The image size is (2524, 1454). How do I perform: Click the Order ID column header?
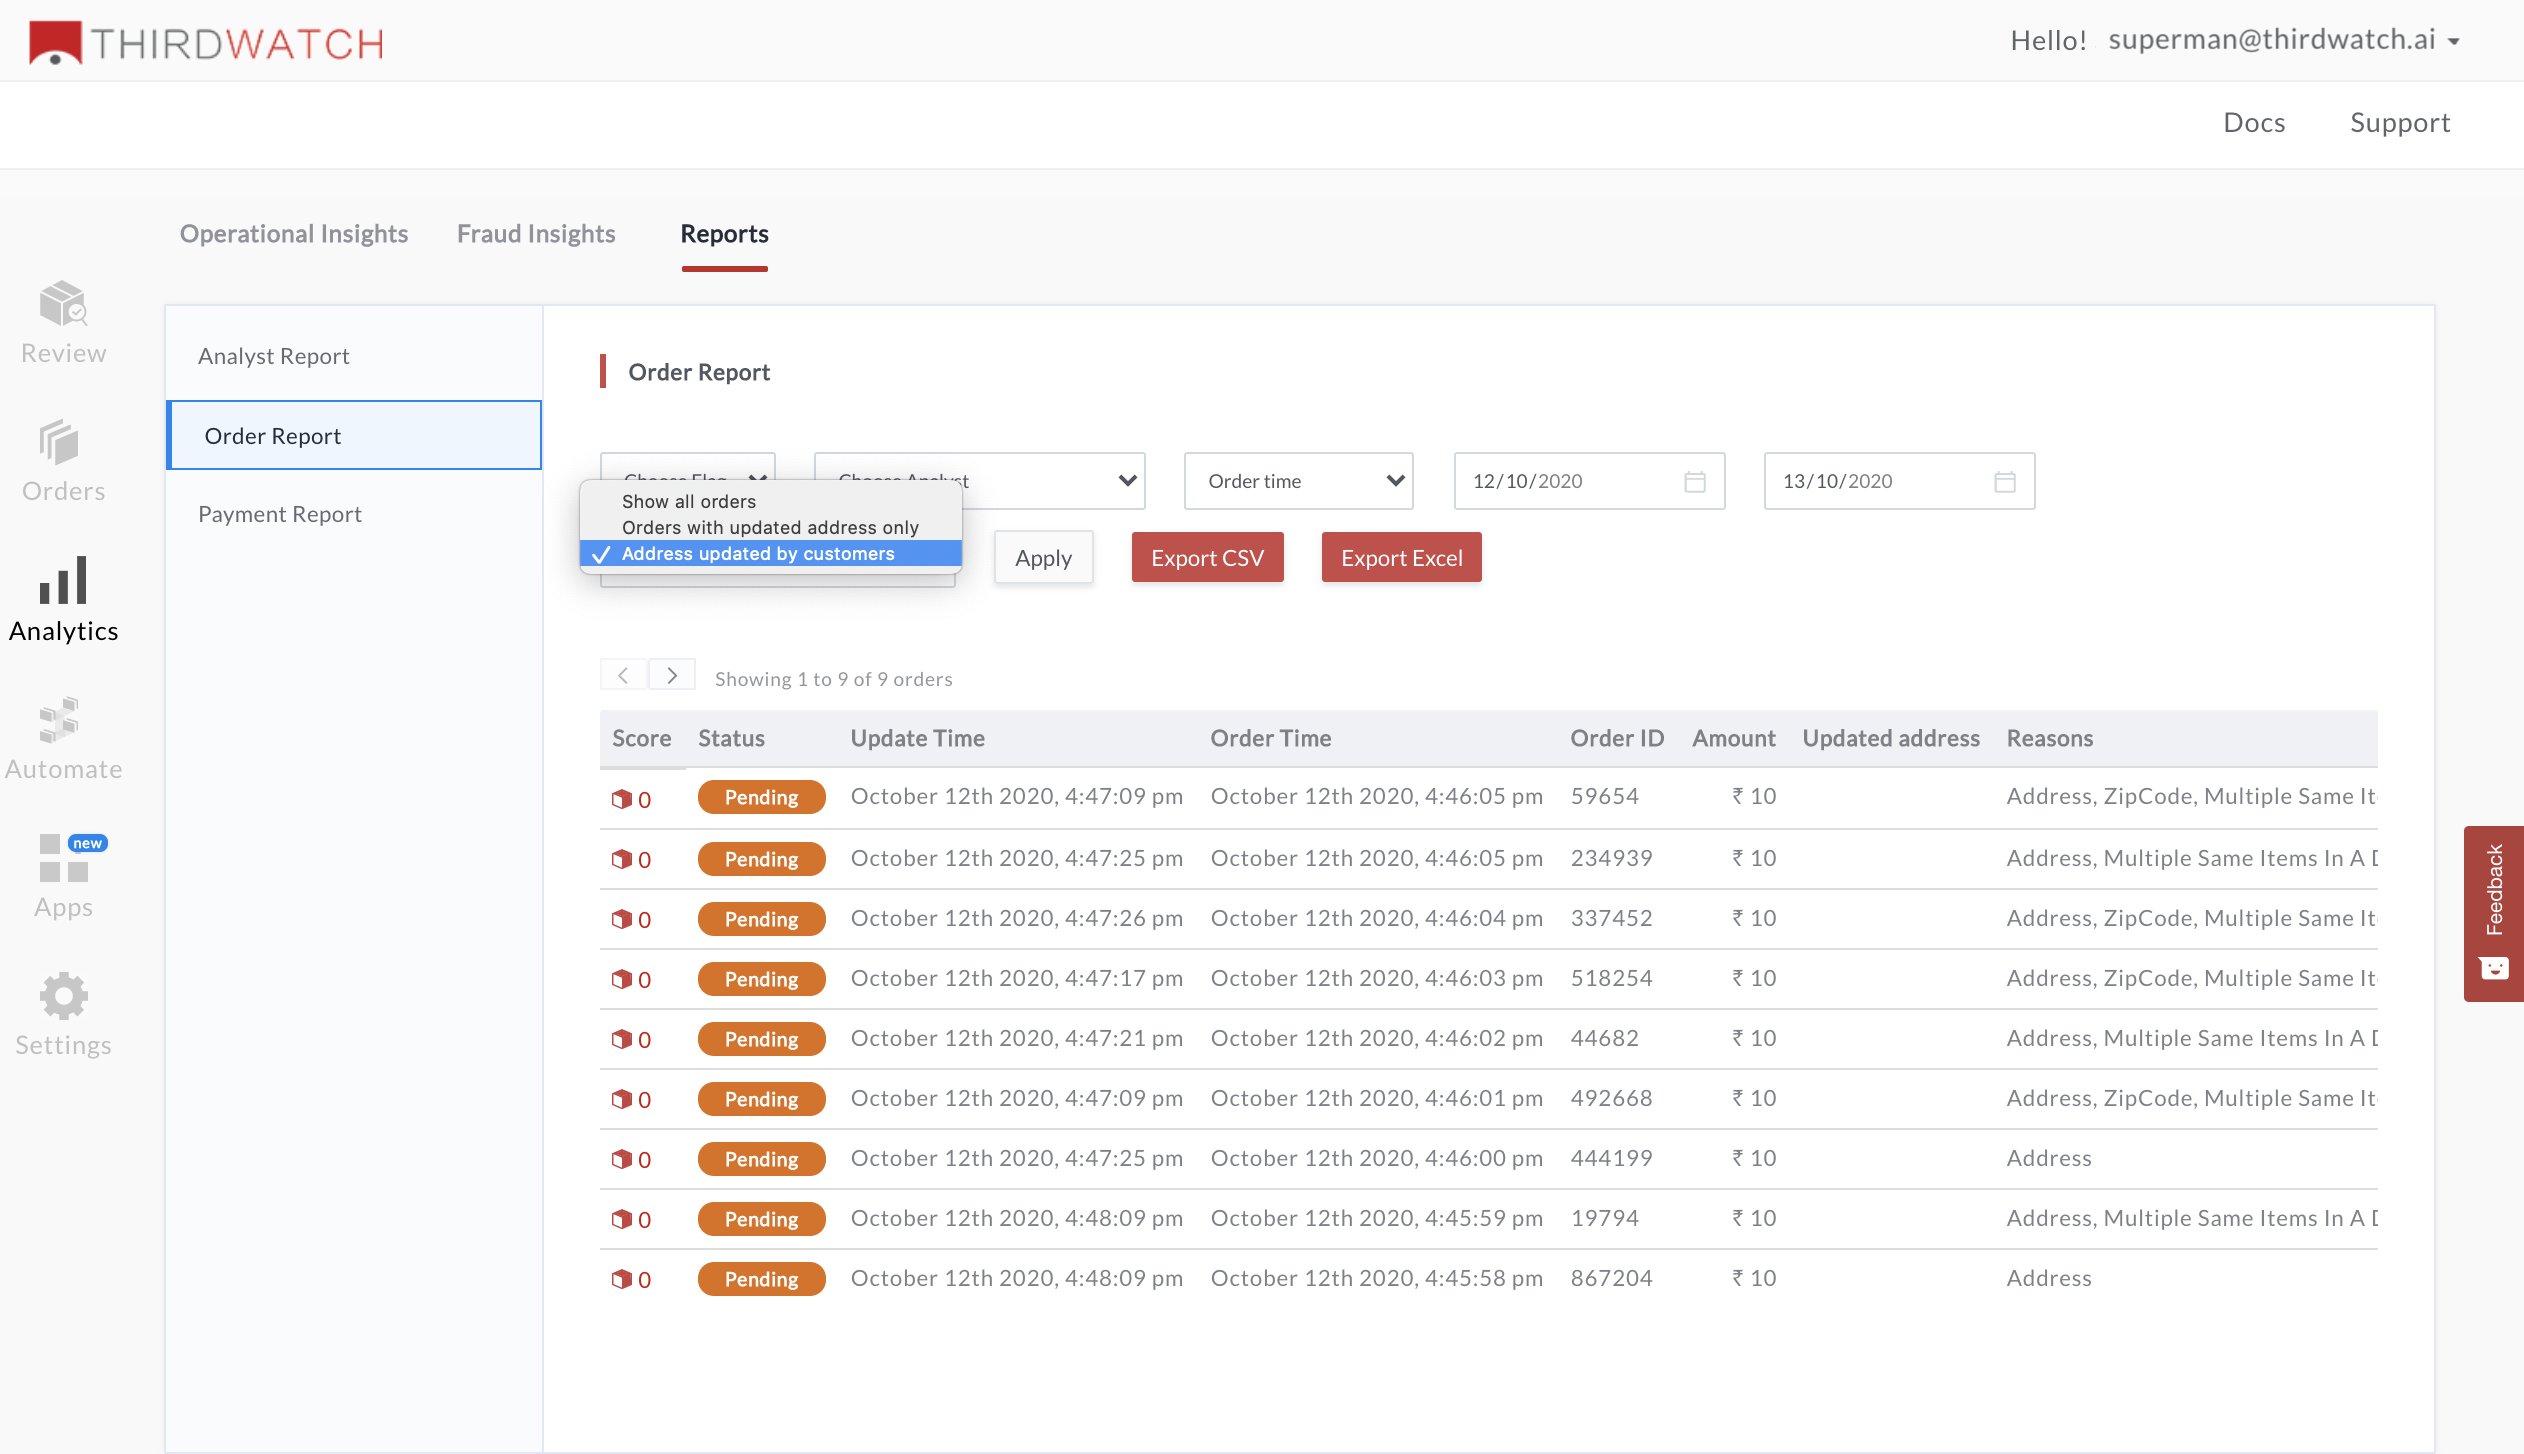(1617, 738)
